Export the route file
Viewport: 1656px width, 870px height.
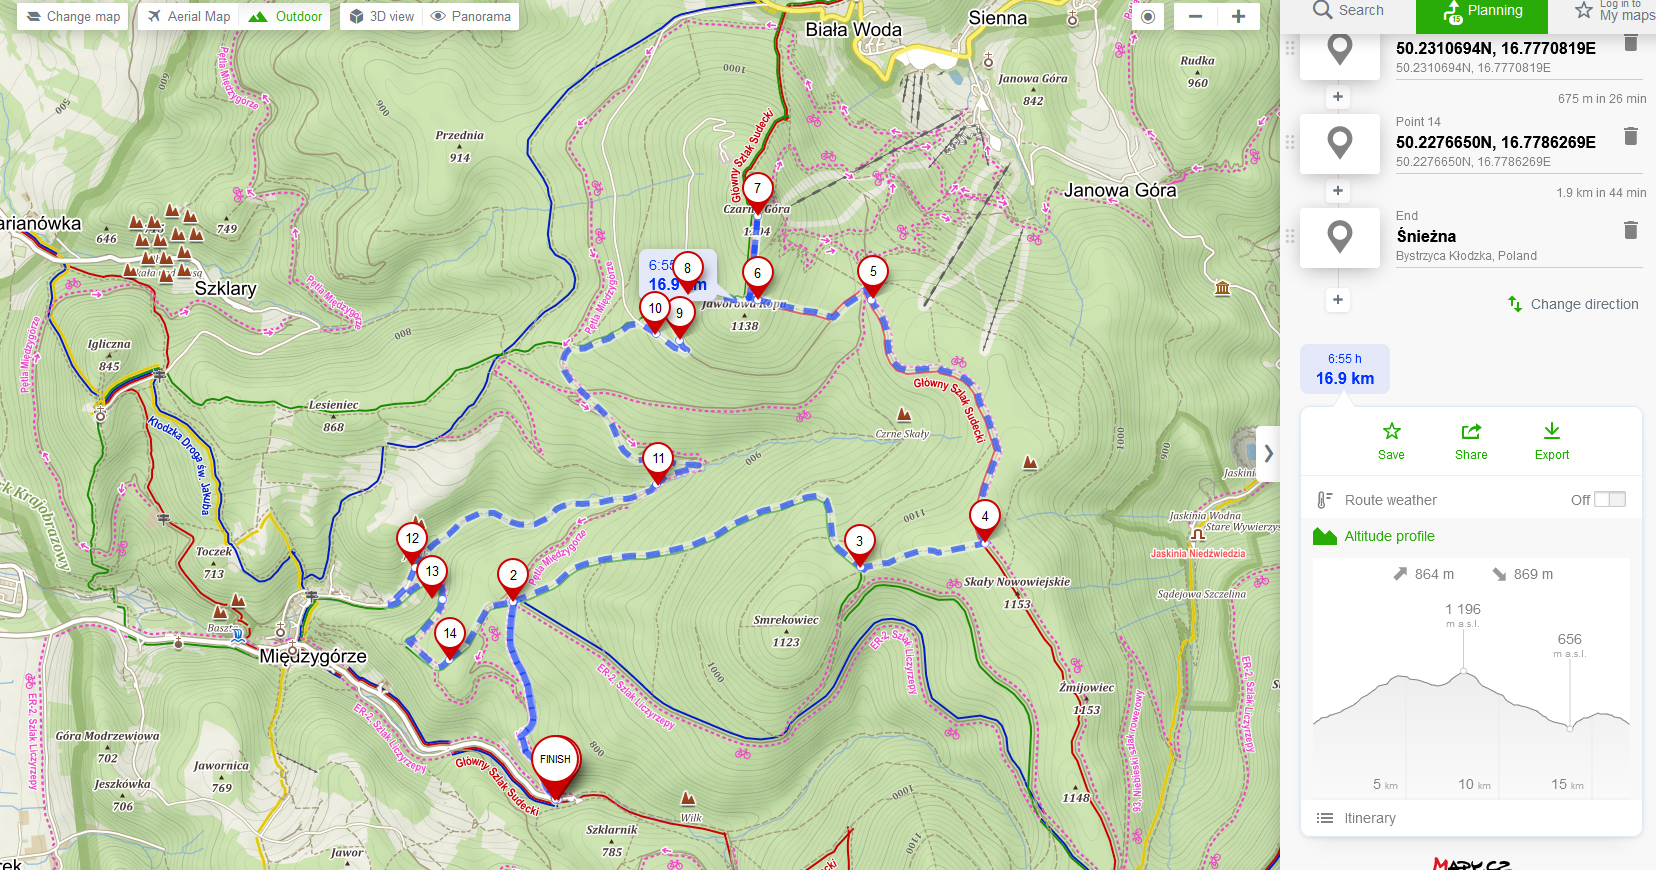(1551, 440)
